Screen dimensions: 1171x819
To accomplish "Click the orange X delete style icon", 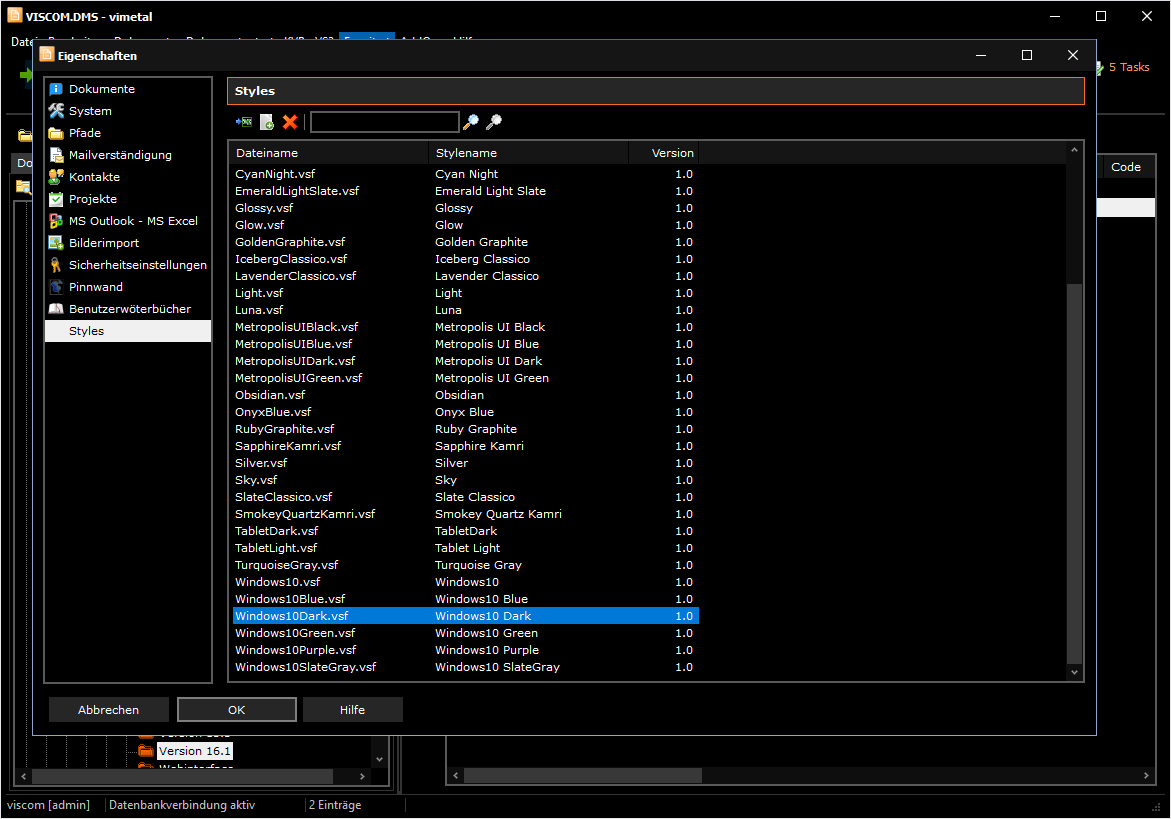I will [x=290, y=122].
